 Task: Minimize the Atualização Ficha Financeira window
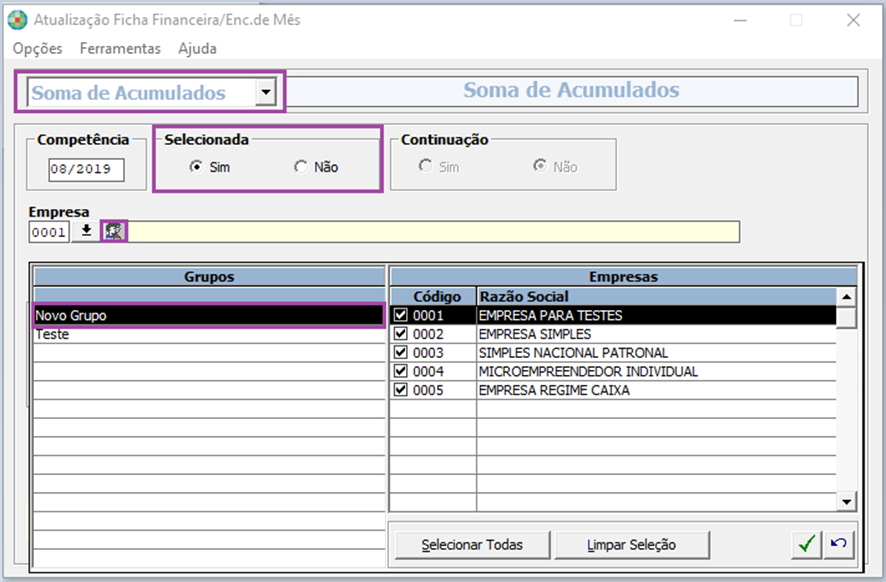(740, 20)
